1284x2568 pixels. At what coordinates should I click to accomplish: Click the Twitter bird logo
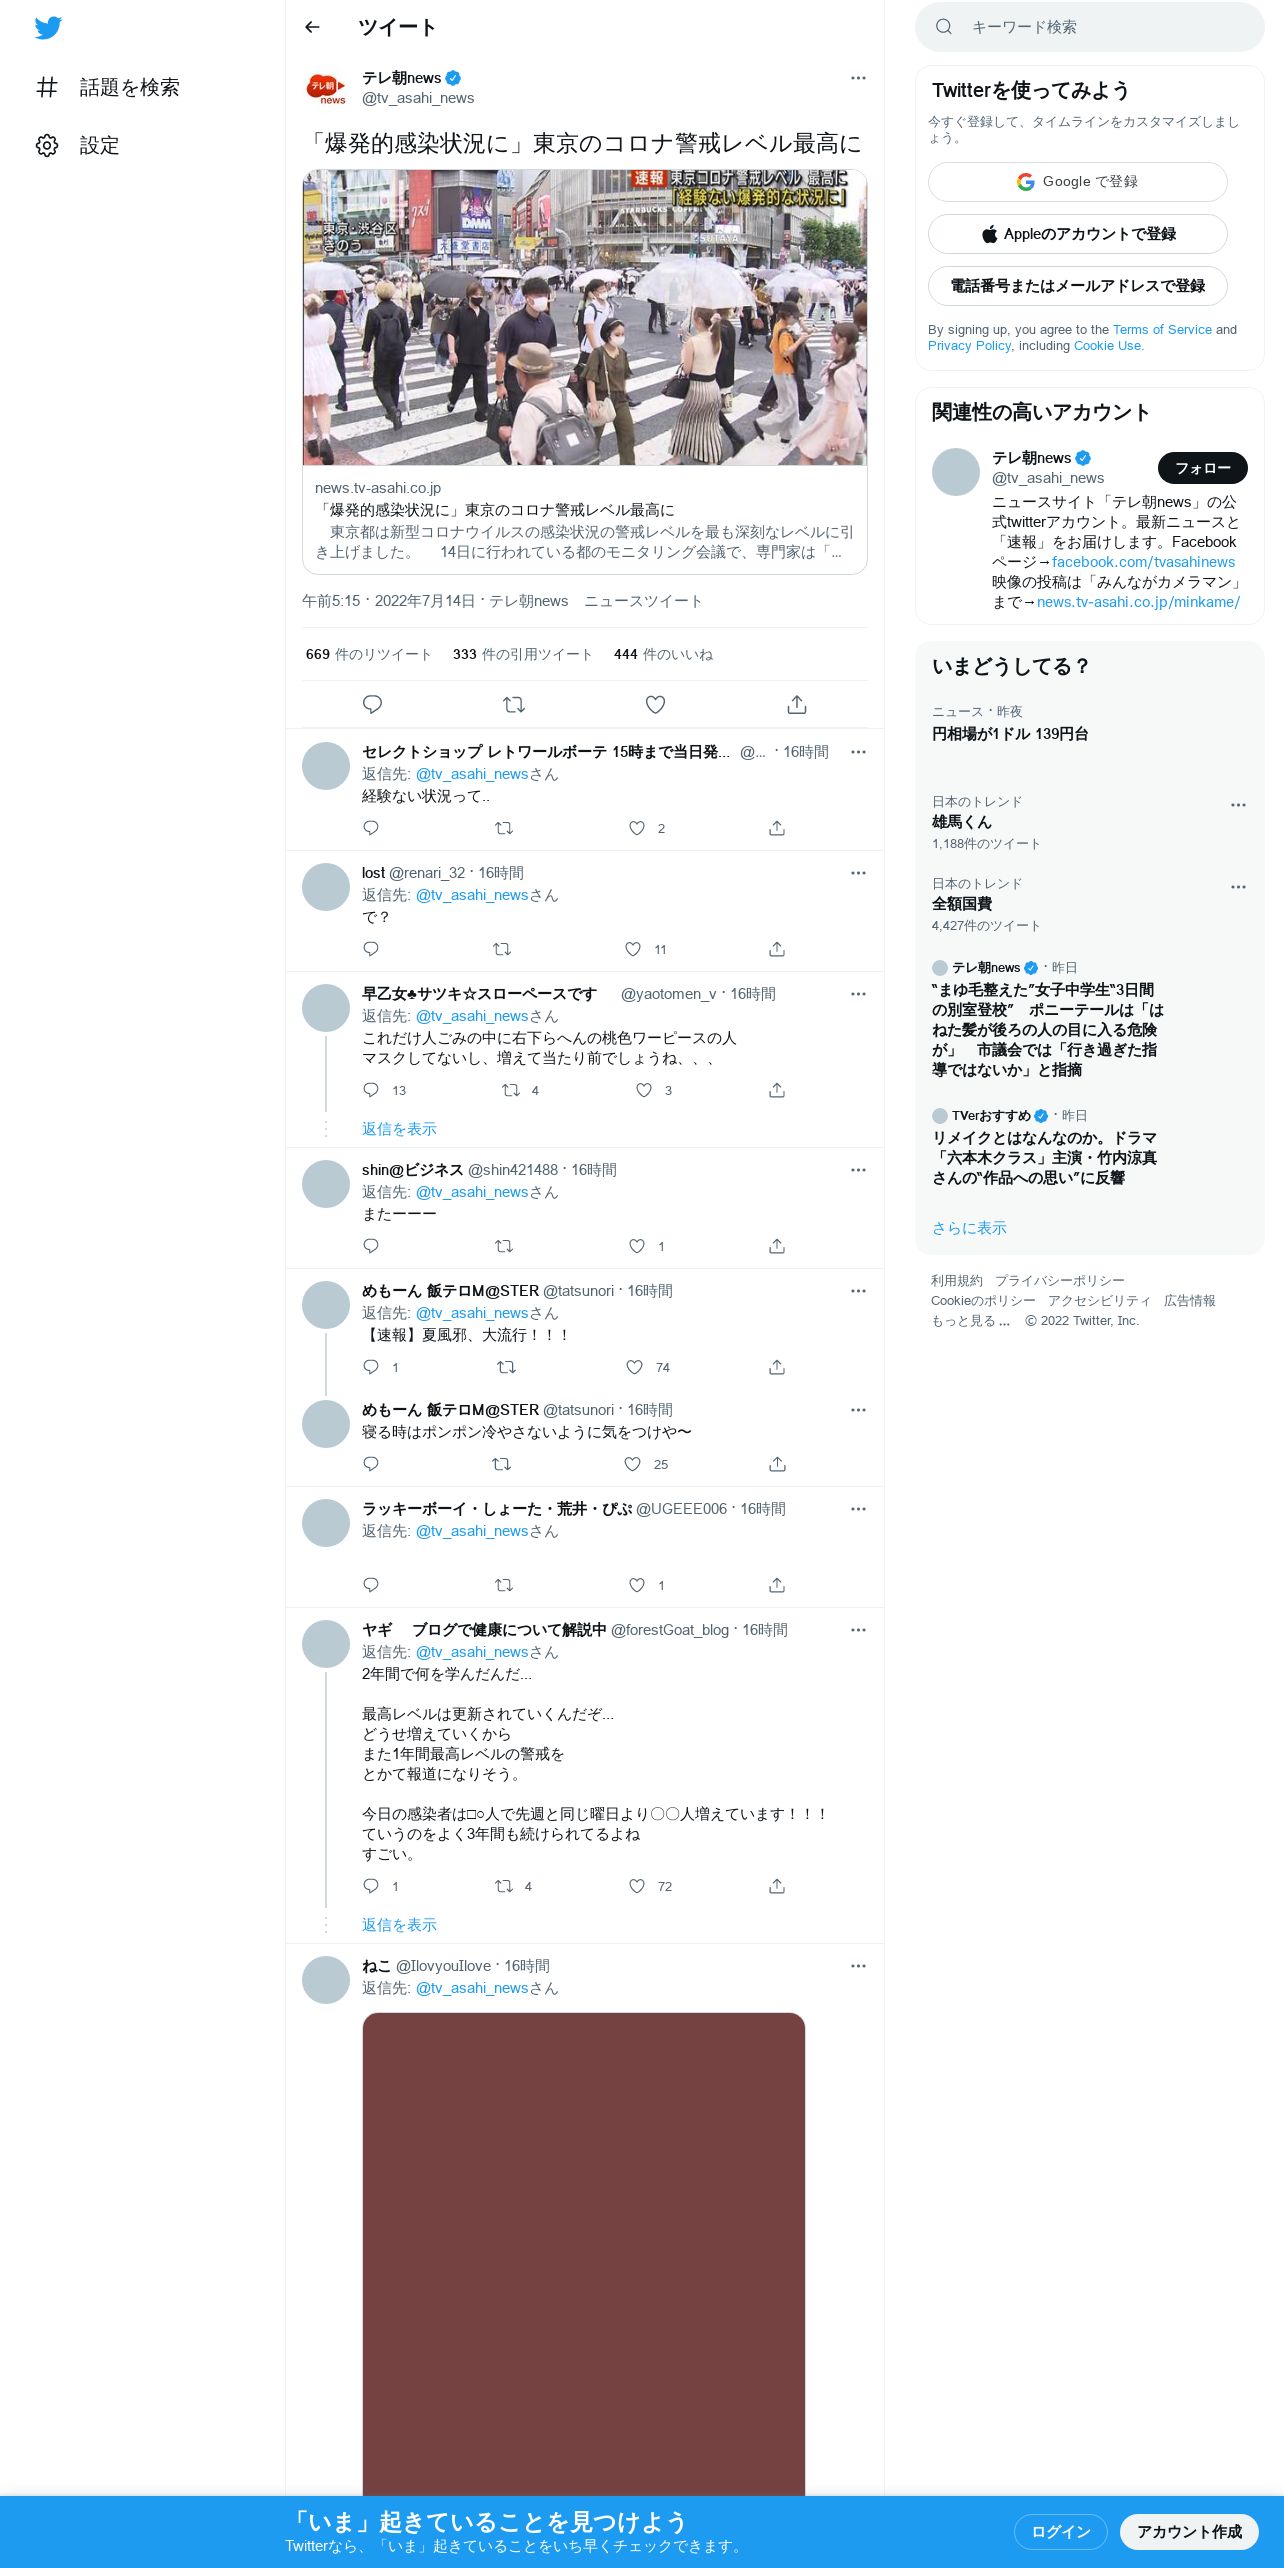point(48,28)
